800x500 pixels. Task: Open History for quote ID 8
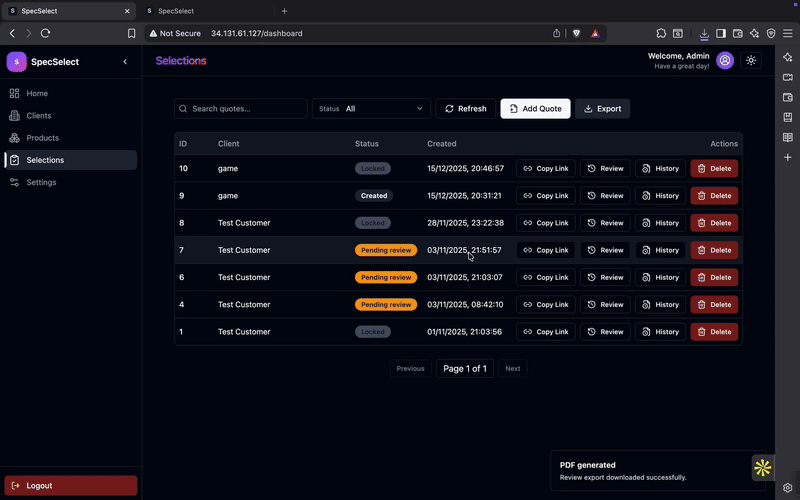point(660,223)
